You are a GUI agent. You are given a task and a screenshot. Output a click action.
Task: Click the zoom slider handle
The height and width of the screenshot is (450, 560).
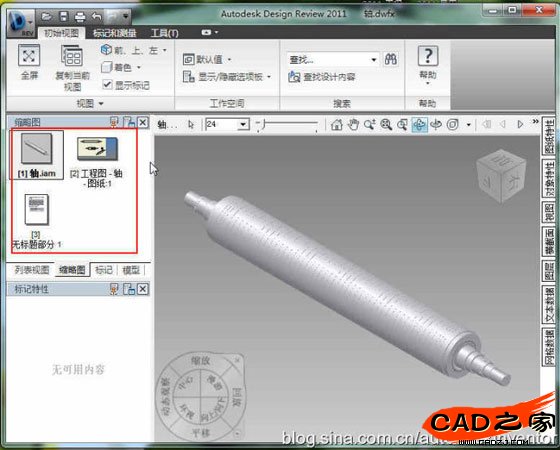pyautogui.click(x=262, y=124)
